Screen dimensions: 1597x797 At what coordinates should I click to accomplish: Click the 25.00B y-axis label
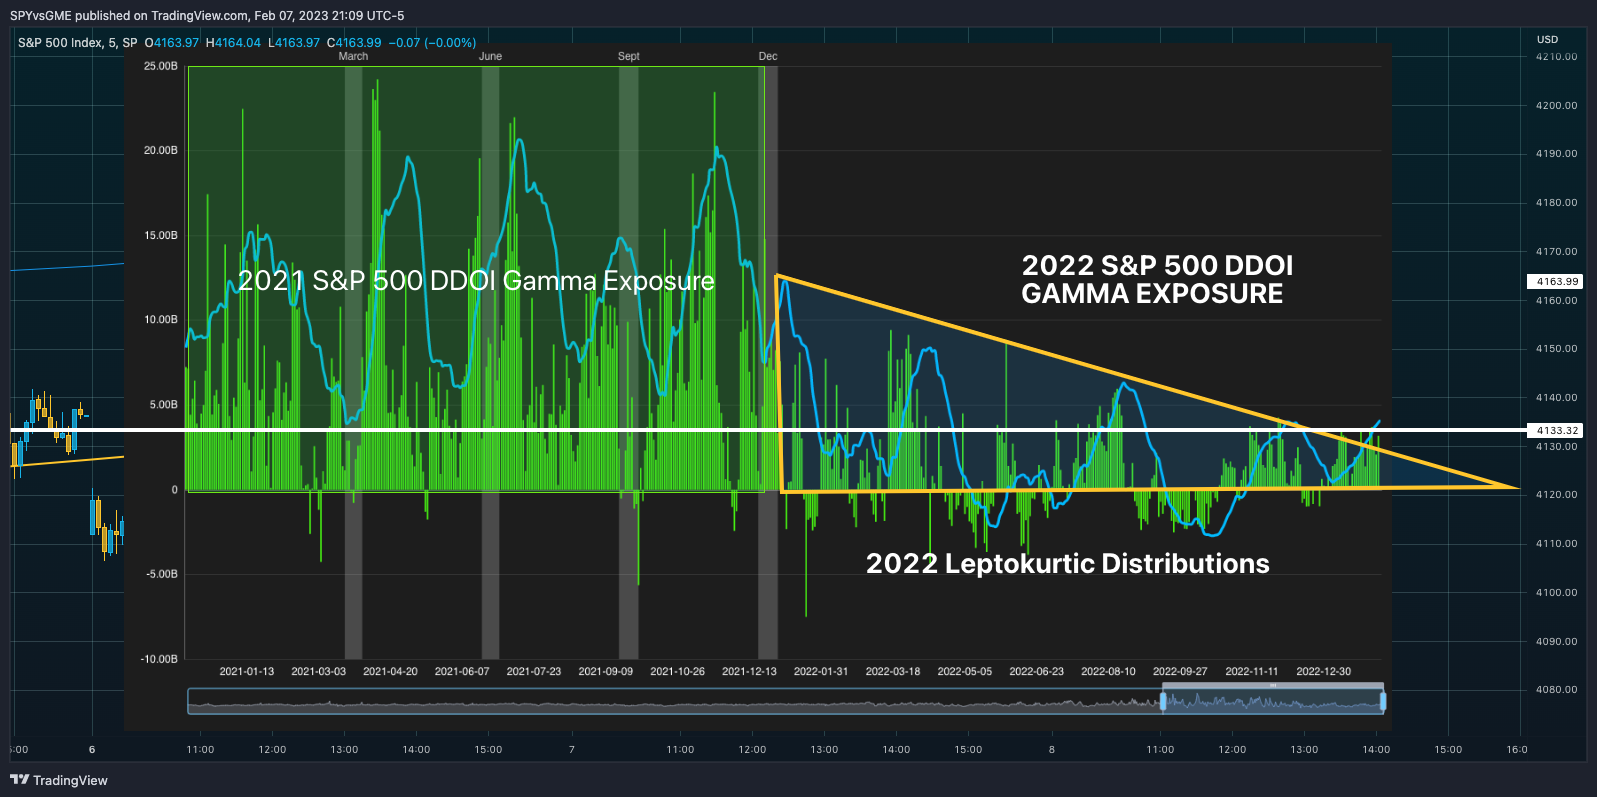coord(160,66)
